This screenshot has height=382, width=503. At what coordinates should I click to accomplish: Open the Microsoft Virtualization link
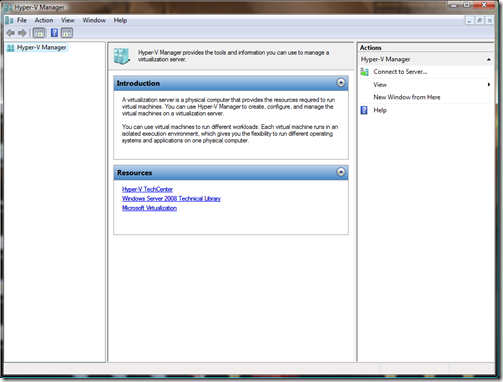149,208
